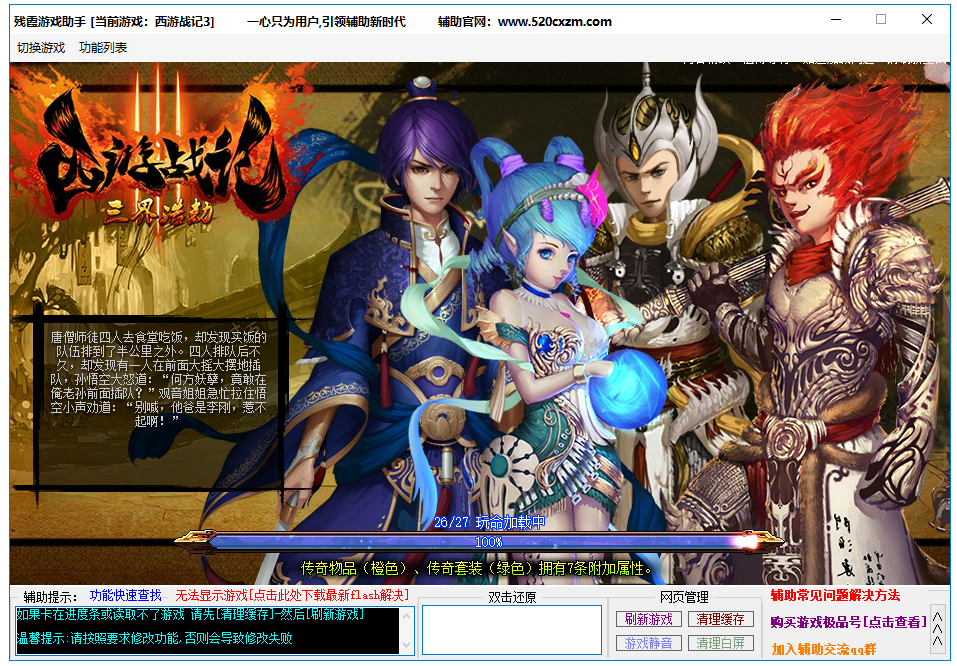Minimize the 残香游戏助手 window
Screen dimensions: 957x666
point(836,20)
